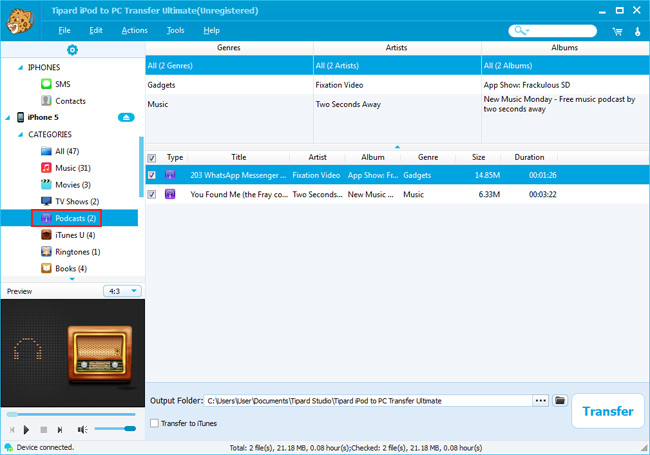The image size is (650, 455).
Task: Open the Ringtones (1) category
Action: (x=78, y=252)
